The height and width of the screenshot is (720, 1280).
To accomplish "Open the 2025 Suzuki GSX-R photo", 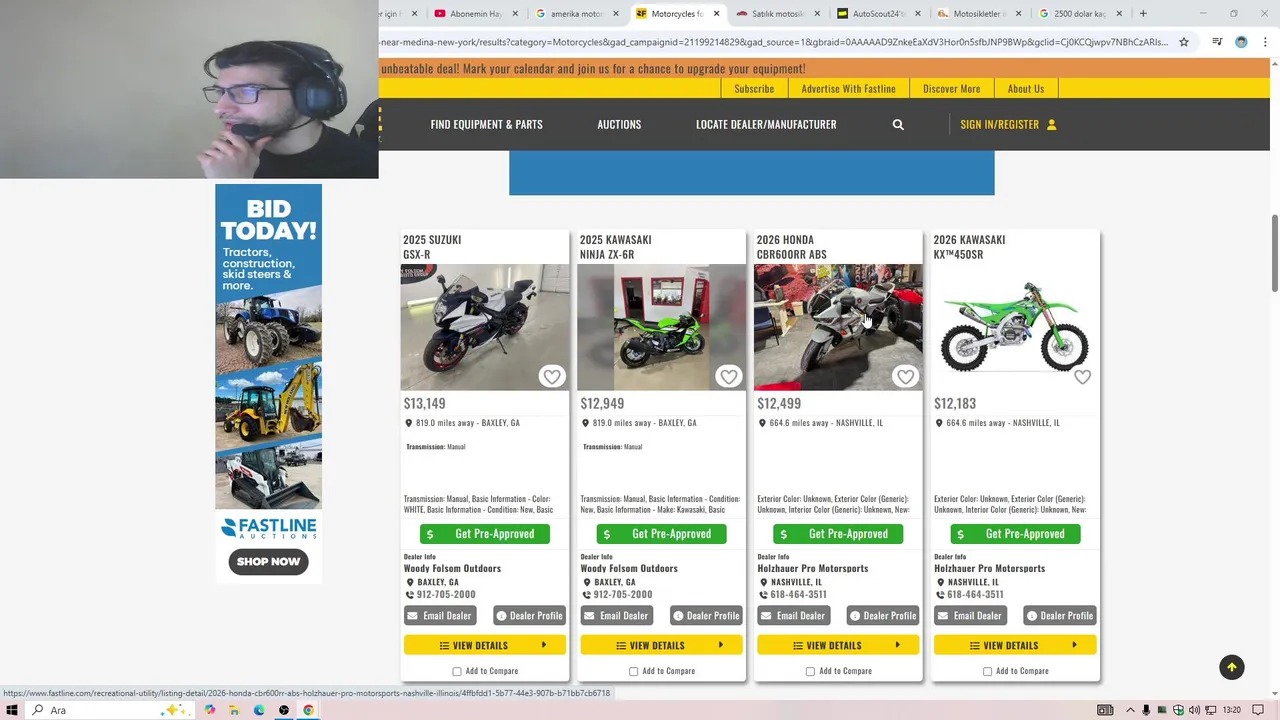I will click(x=485, y=327).
